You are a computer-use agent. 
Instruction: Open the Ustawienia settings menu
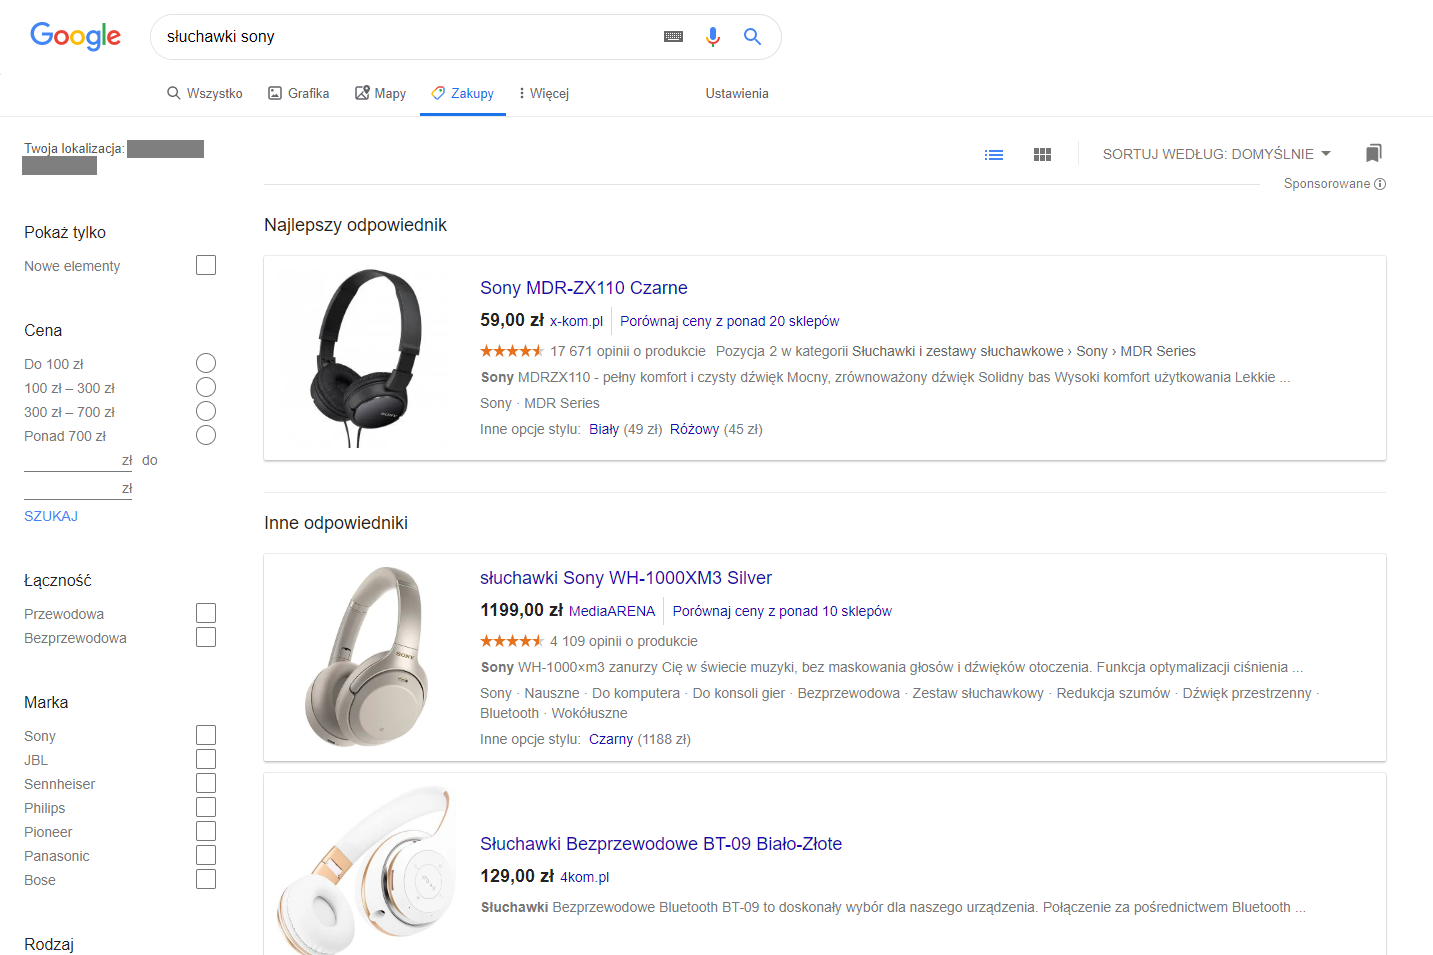click(736, 93)
